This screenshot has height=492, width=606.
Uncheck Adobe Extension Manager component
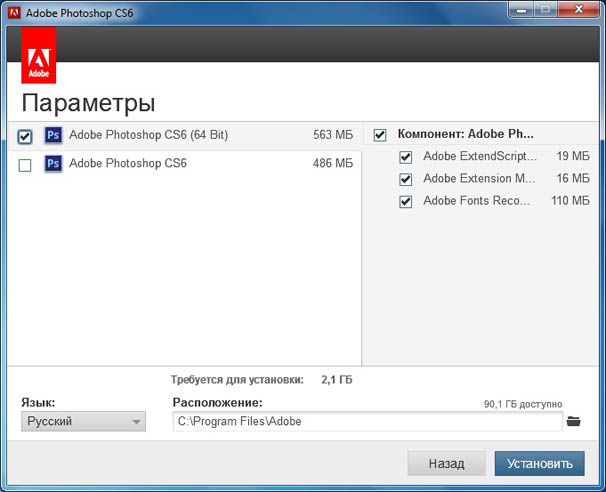[x=405, y=179]
